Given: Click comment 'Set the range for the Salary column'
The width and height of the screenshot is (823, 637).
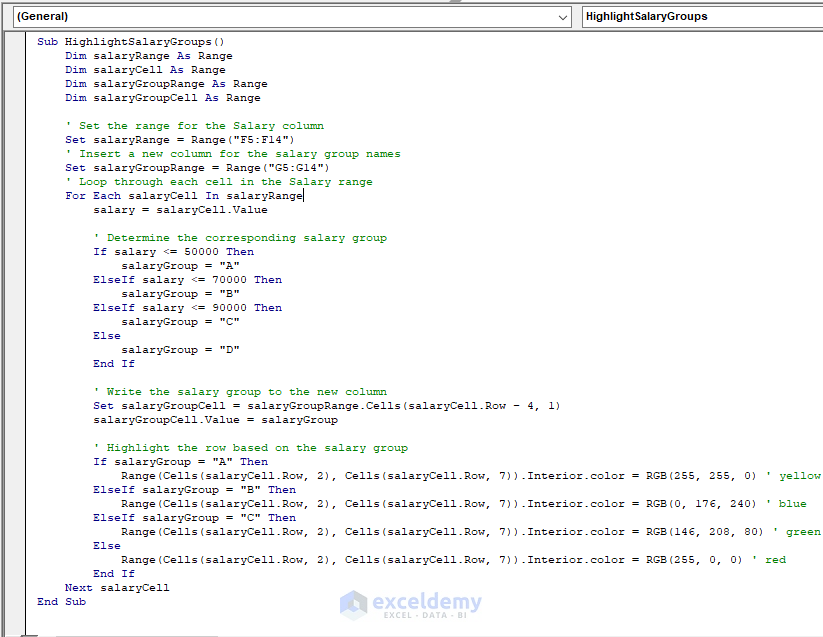Looking at the screenshot, I should click(195, 126).
